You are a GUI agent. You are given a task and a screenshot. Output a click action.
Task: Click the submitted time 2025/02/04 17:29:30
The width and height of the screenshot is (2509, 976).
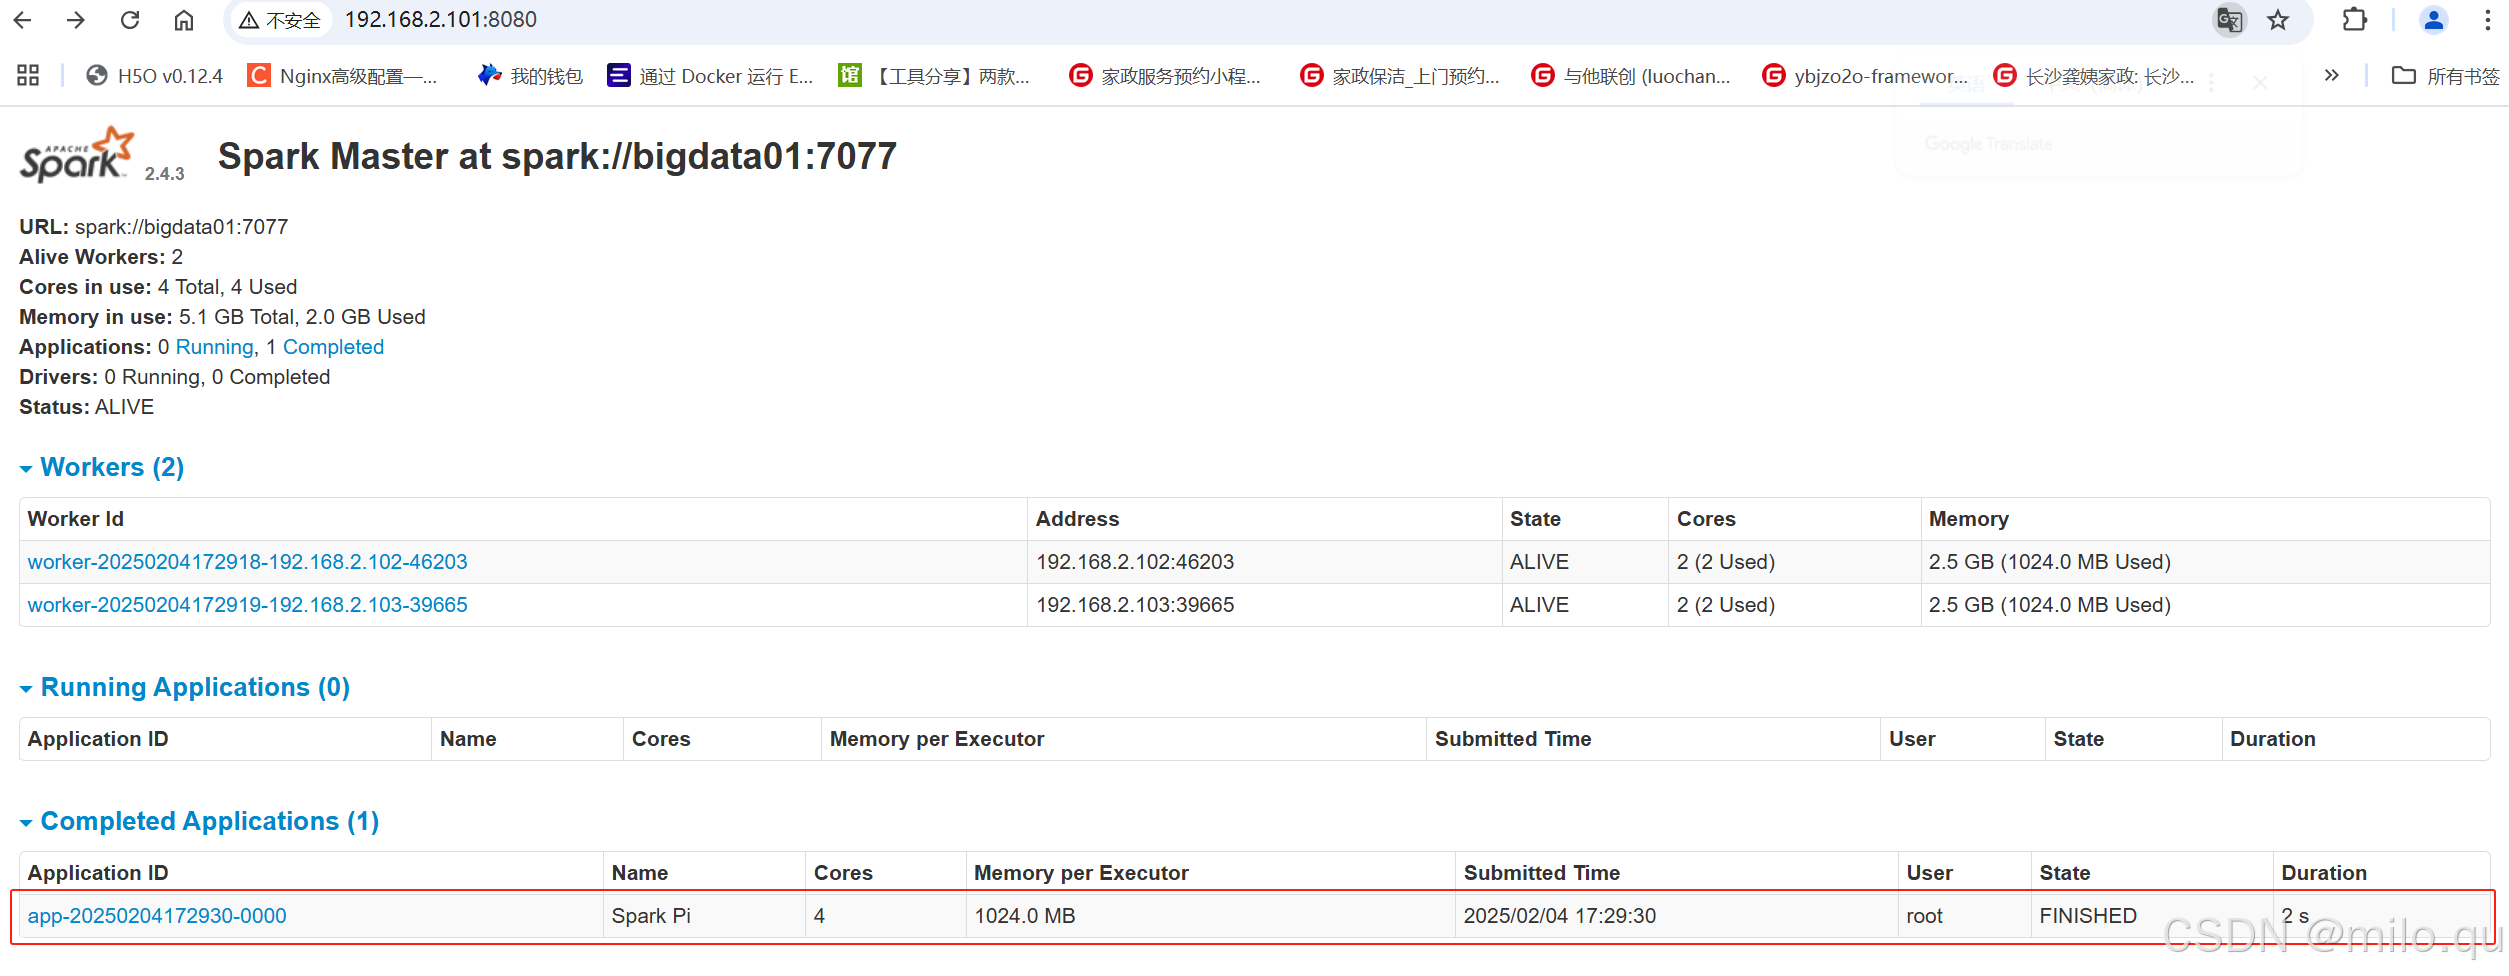(1559, 916)
